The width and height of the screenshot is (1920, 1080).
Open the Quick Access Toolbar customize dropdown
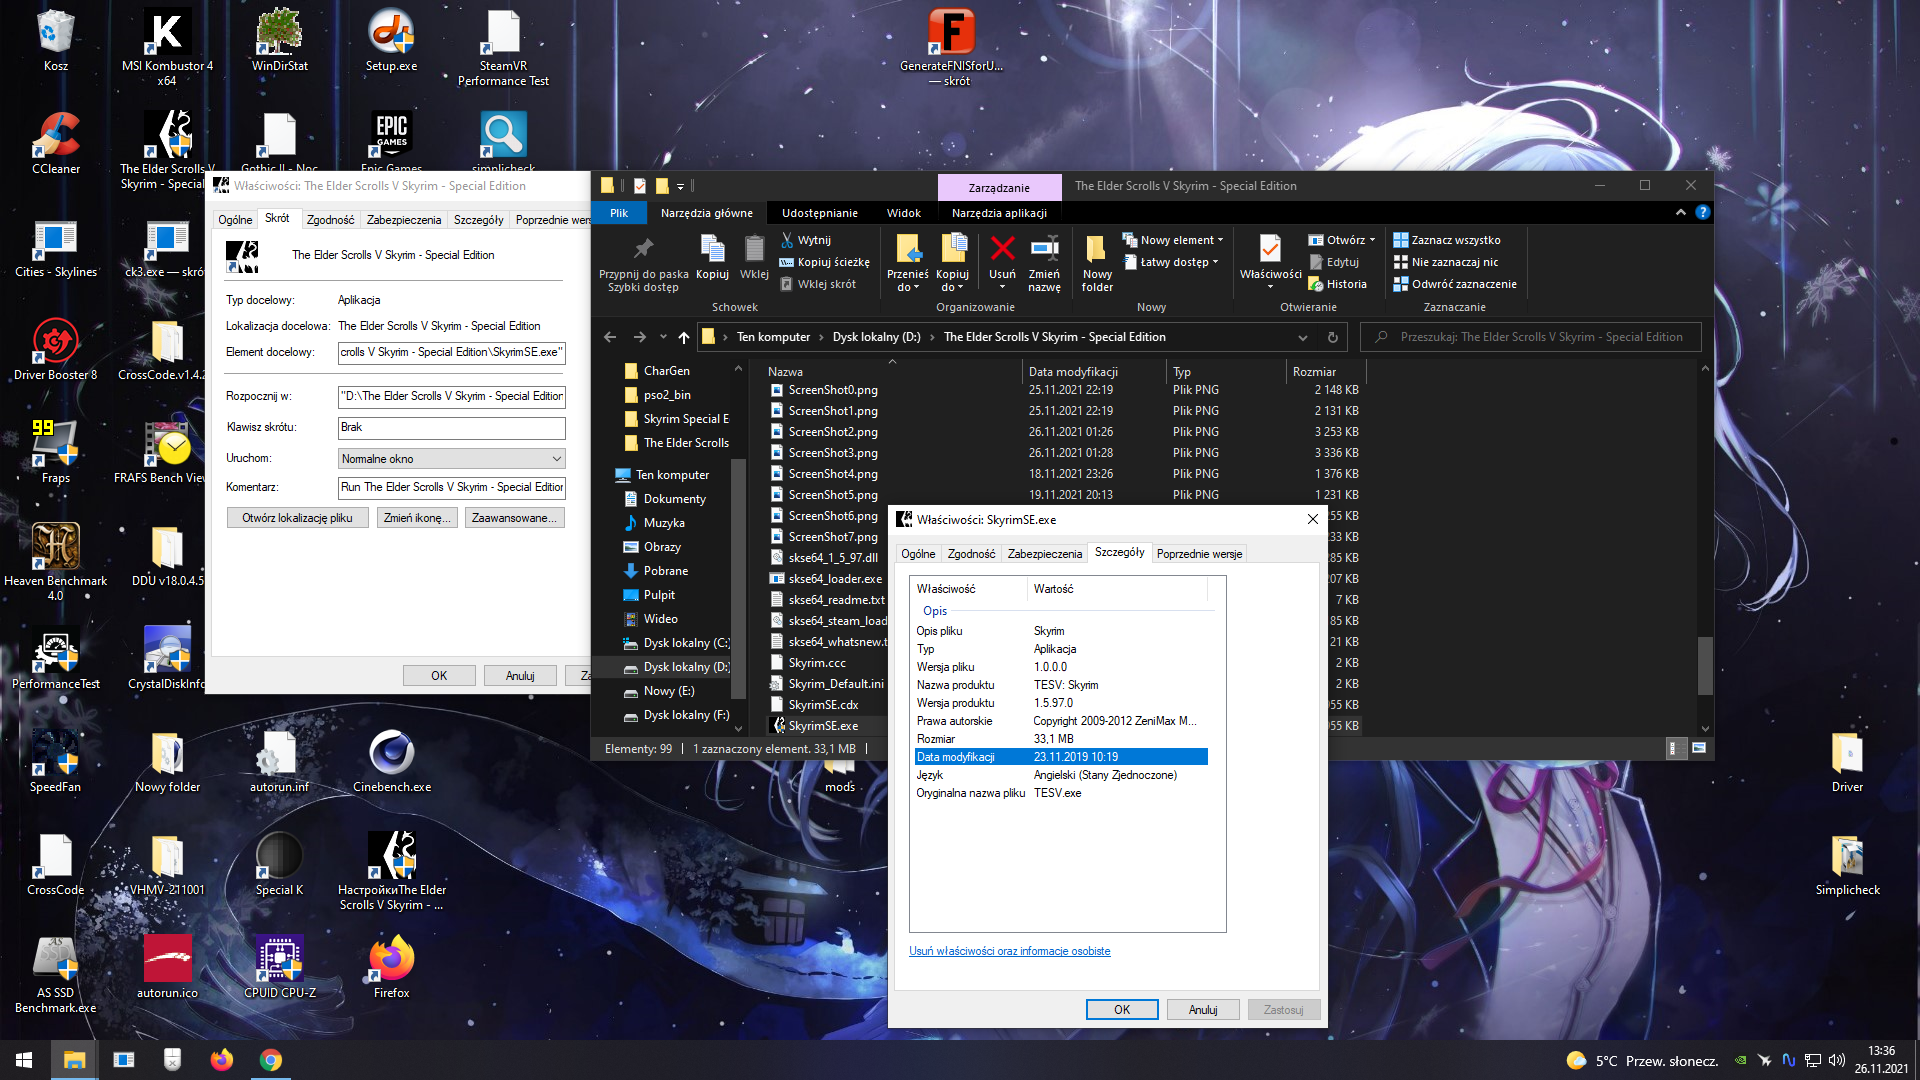(x=681, y=186)
